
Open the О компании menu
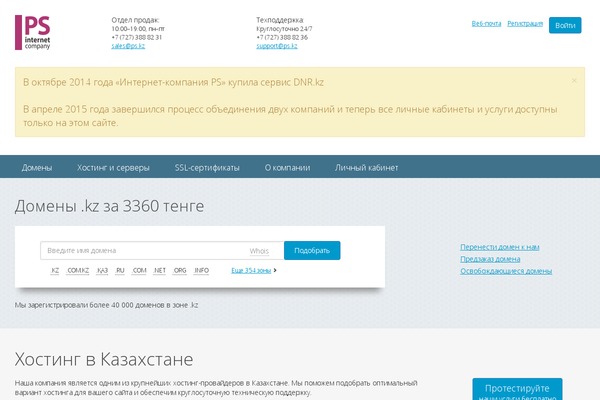coord(287,168)
